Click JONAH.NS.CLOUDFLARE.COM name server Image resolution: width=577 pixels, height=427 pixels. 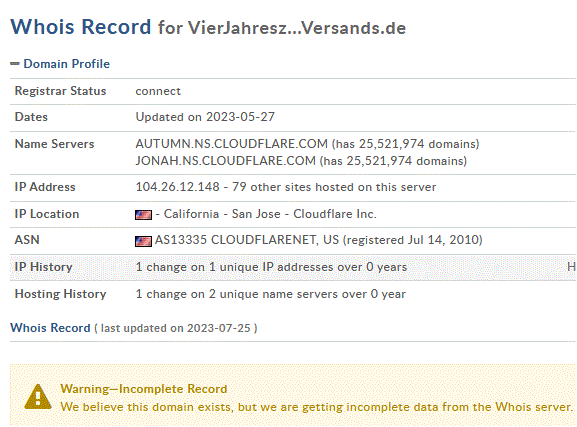tap(226, 161)
